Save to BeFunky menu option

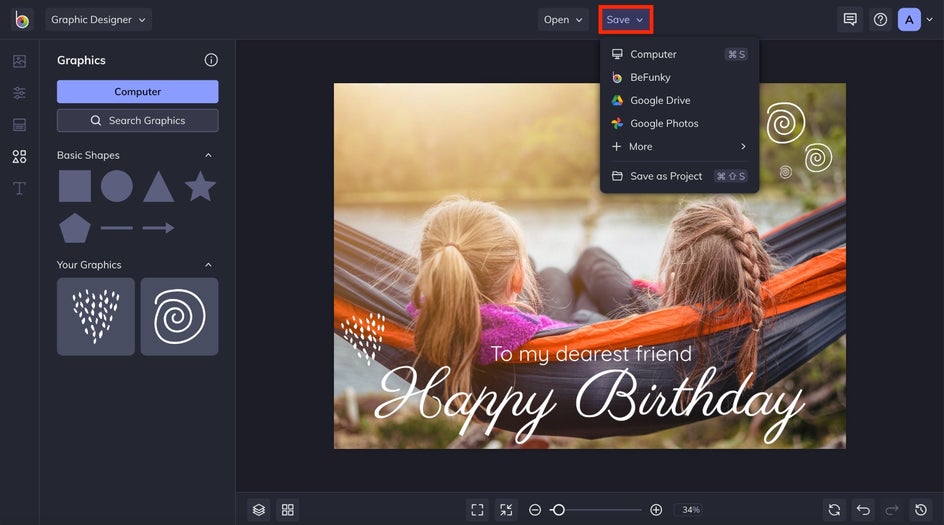tap(679, 77)
